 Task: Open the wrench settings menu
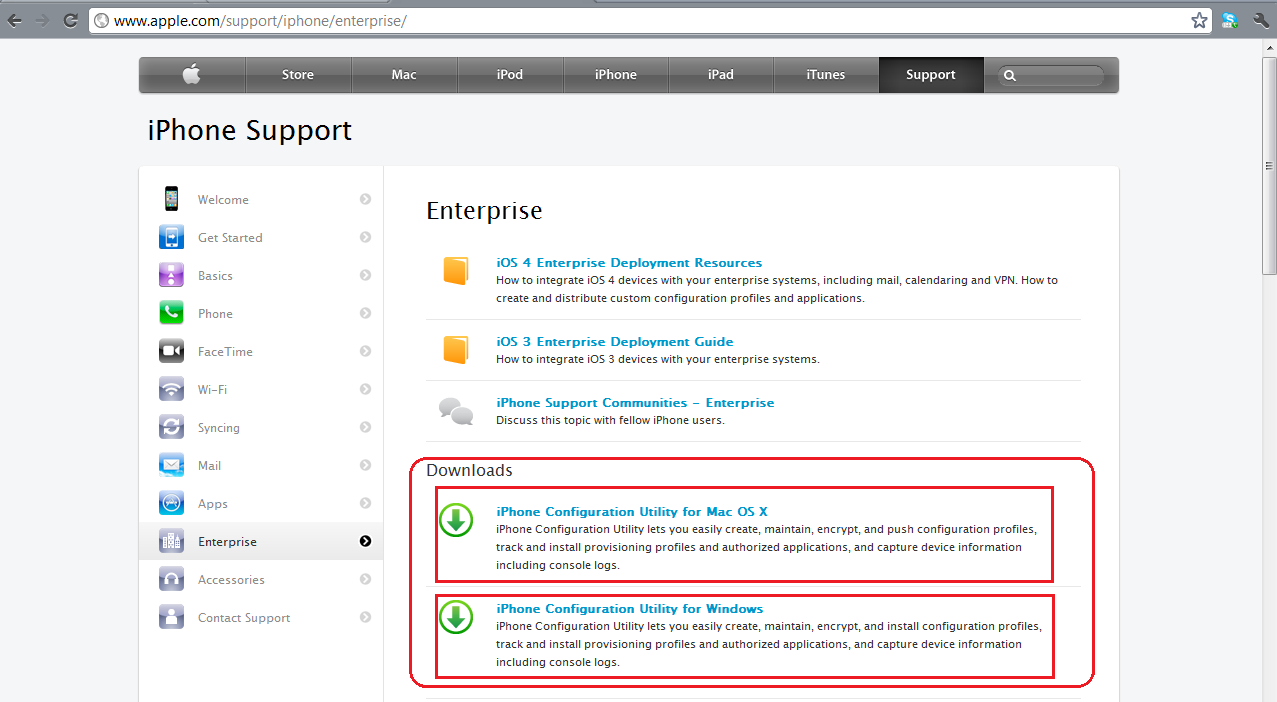click(x=1261, y=20)
